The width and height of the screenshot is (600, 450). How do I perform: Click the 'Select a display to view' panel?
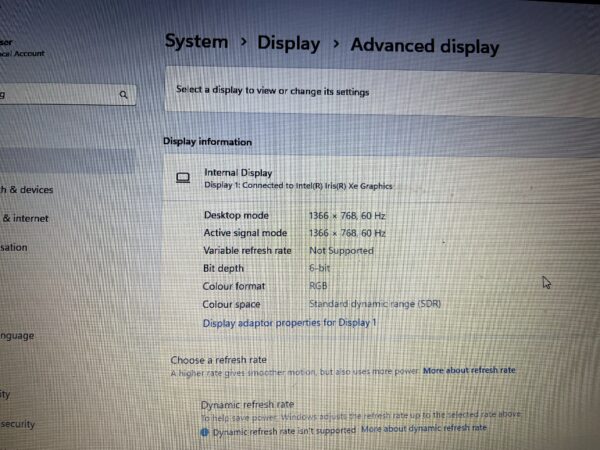382,92
